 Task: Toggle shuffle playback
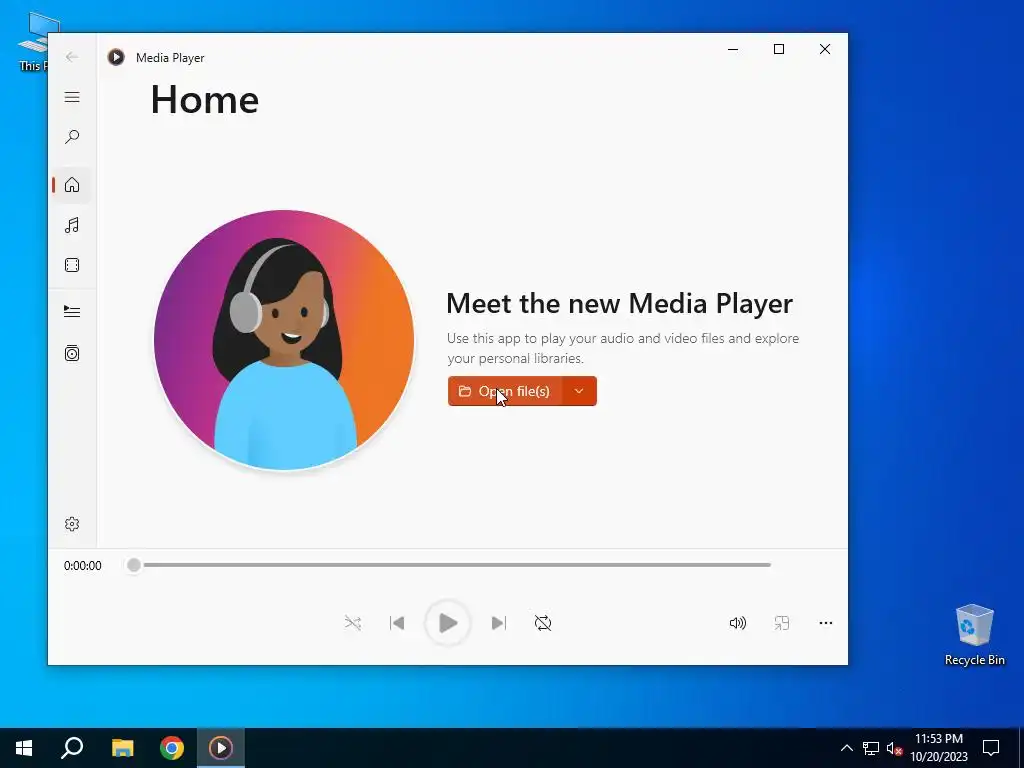[353, 623]
